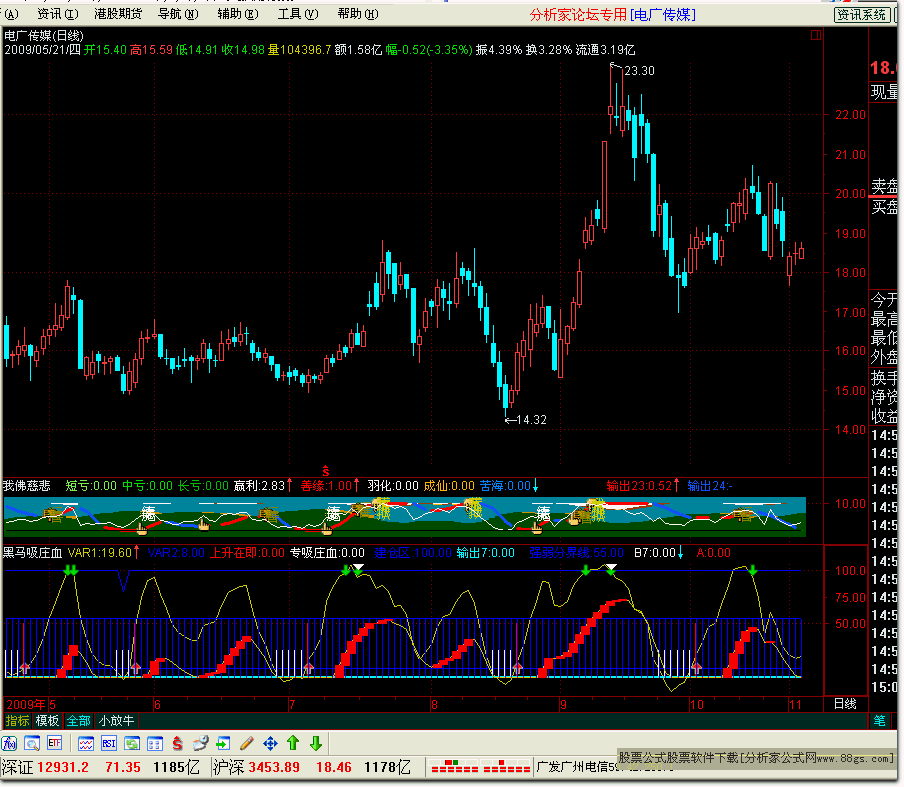
Task: Click the 黑马吸庄血 indicator name
Action: coord(32,553)
